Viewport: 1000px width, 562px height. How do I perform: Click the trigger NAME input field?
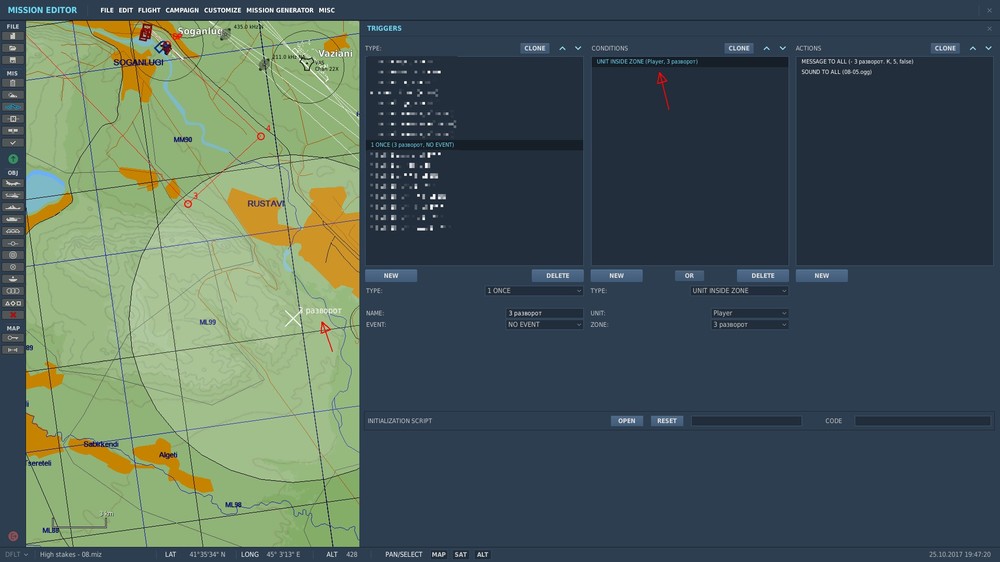pyautogui.click(x=544, y=313)
